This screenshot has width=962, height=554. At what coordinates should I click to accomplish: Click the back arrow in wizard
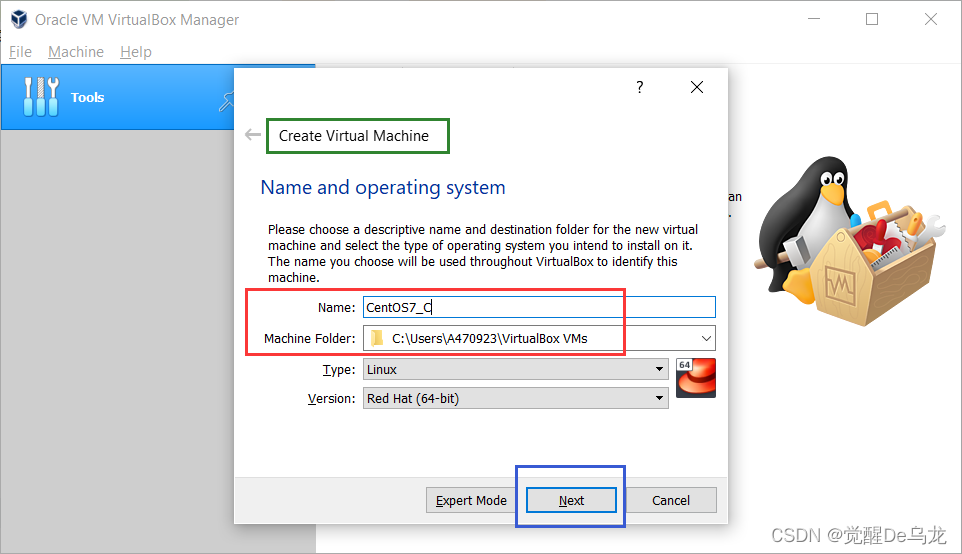click(x=253, y=135)
